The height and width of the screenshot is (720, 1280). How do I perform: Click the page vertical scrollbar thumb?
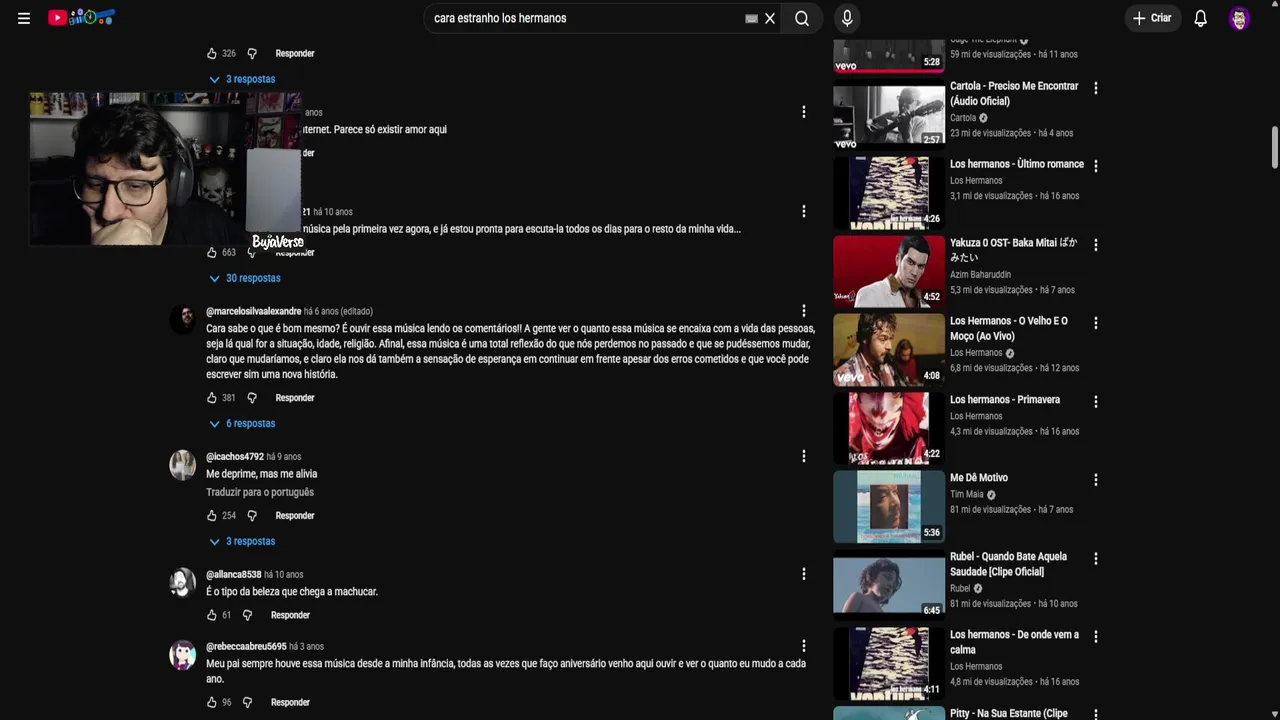coord(1275,147)
